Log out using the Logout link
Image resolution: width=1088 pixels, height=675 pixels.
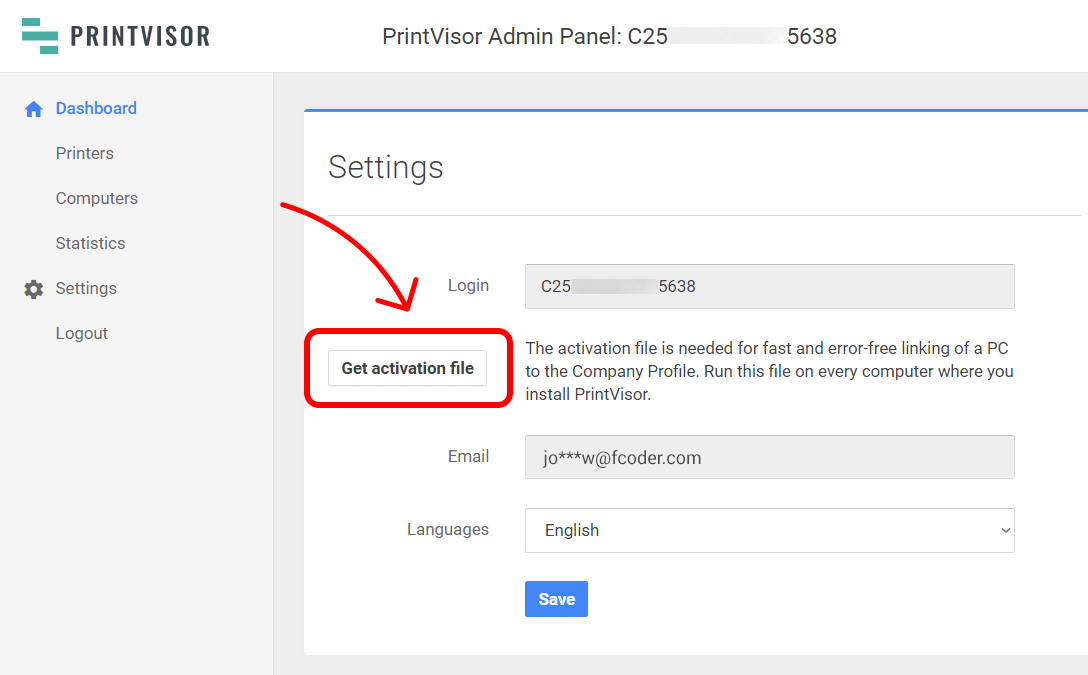82,333
